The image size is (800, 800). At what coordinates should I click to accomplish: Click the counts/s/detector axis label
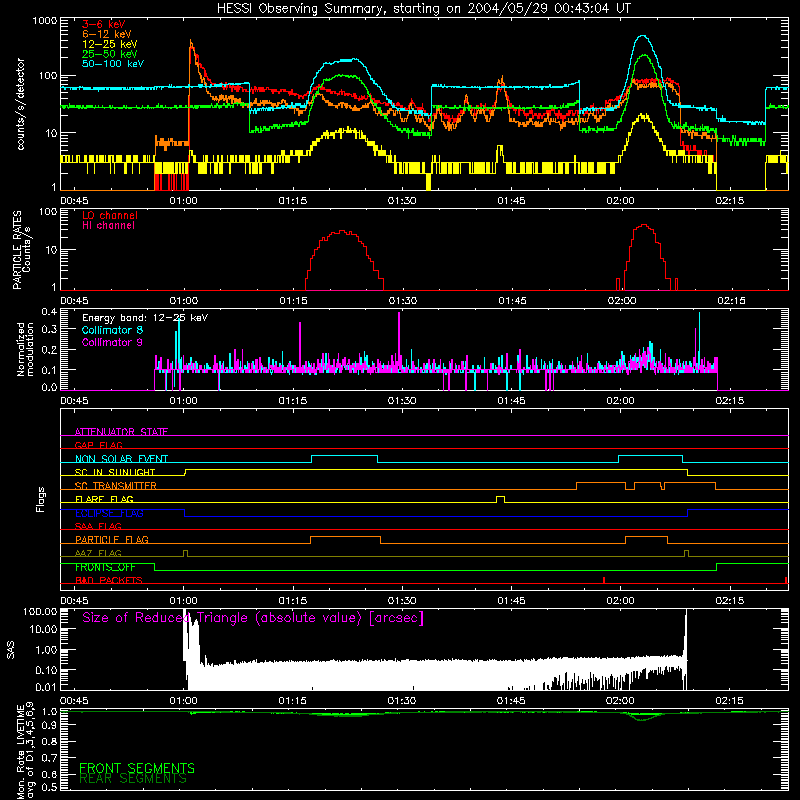click(x=20, y=104)
